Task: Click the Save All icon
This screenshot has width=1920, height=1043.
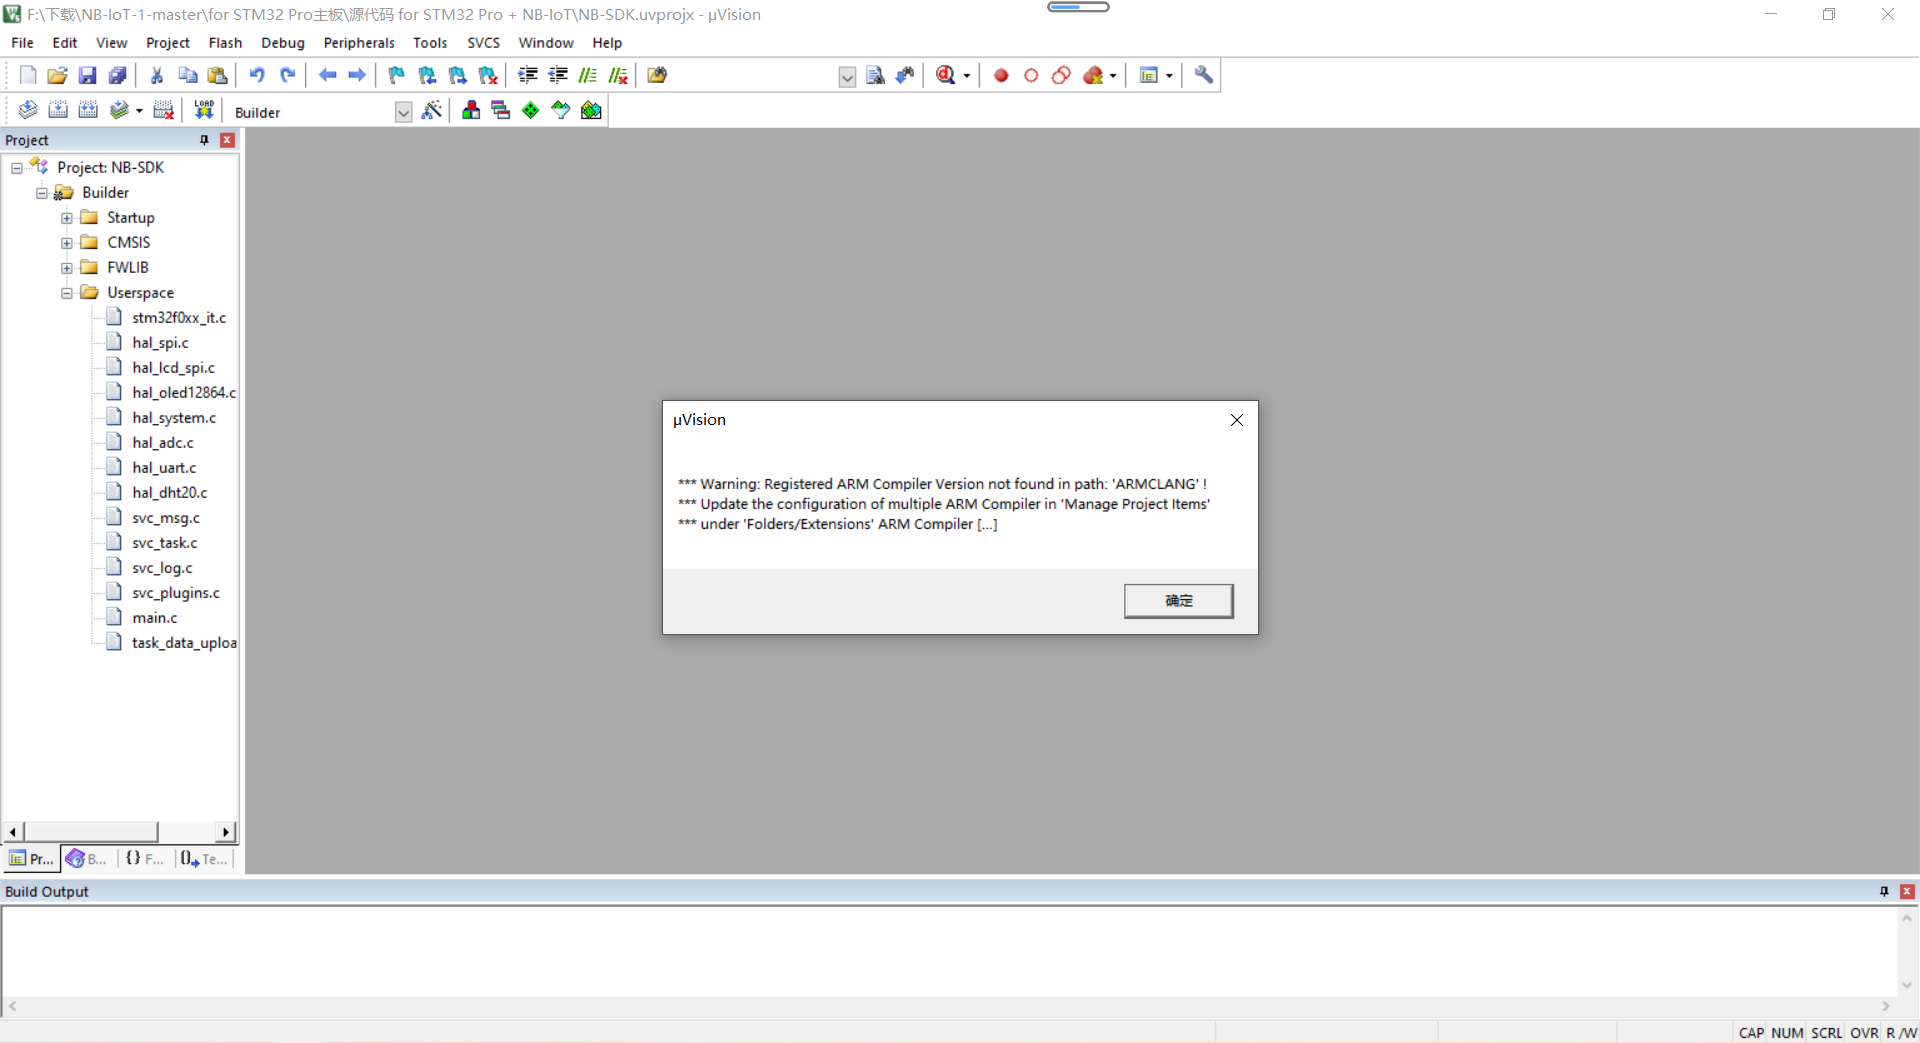Action: [118, 75]
